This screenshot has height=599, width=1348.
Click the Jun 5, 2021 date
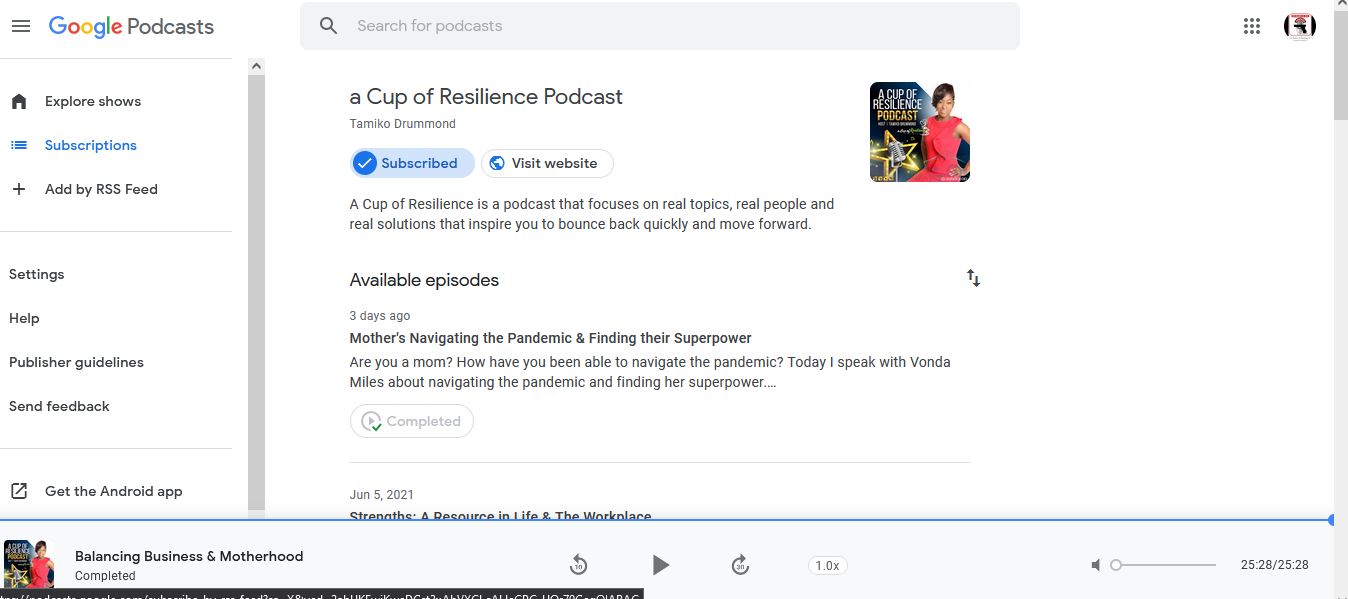pos(382,495)
